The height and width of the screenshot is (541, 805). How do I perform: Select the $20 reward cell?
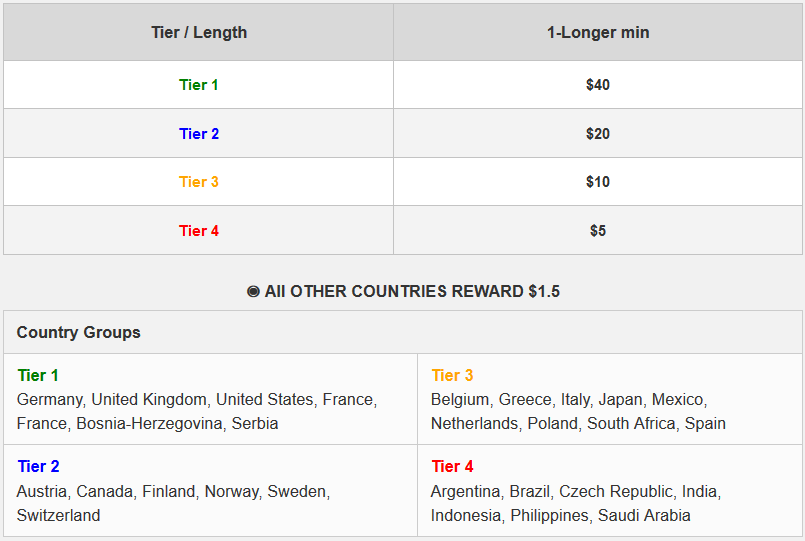pos(598,134)
